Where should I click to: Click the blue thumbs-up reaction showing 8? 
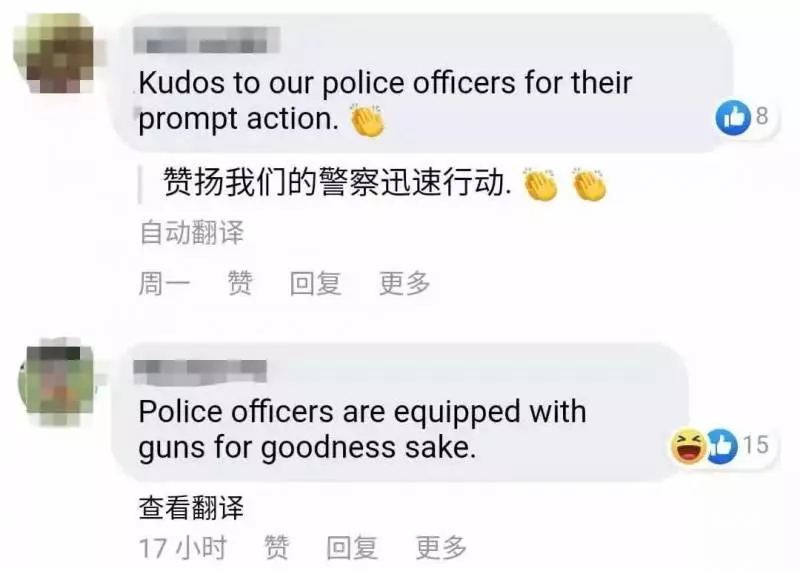[x=734, y=117]
